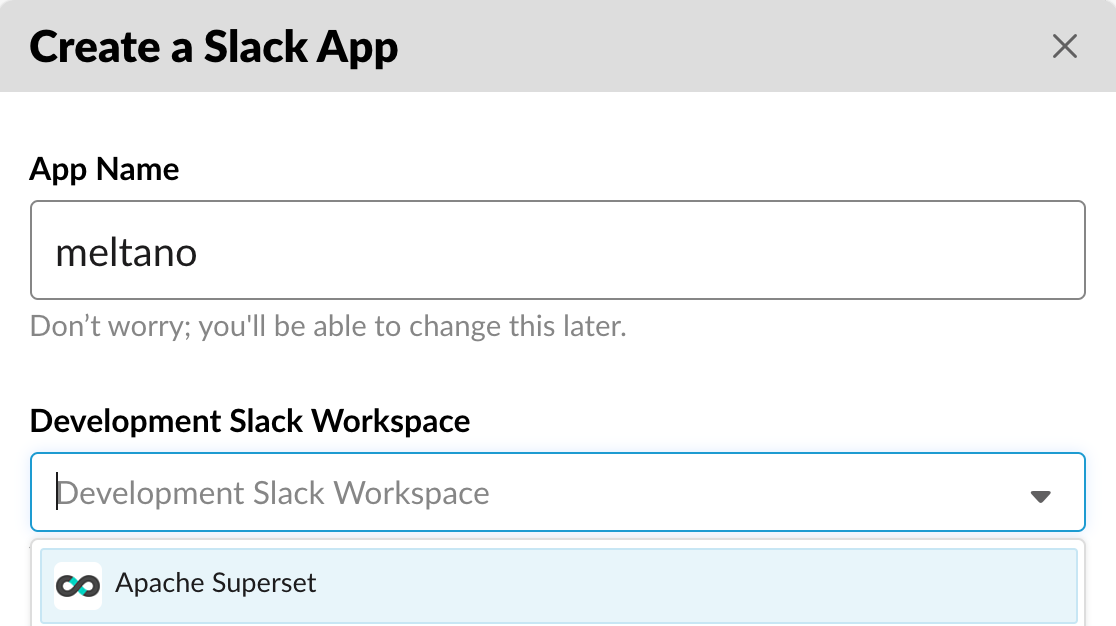Screen dimensions: 1116x626
Task: Select the infinity-shaped Superset icon in the dropdown list
Action: [x=78, y=586]
